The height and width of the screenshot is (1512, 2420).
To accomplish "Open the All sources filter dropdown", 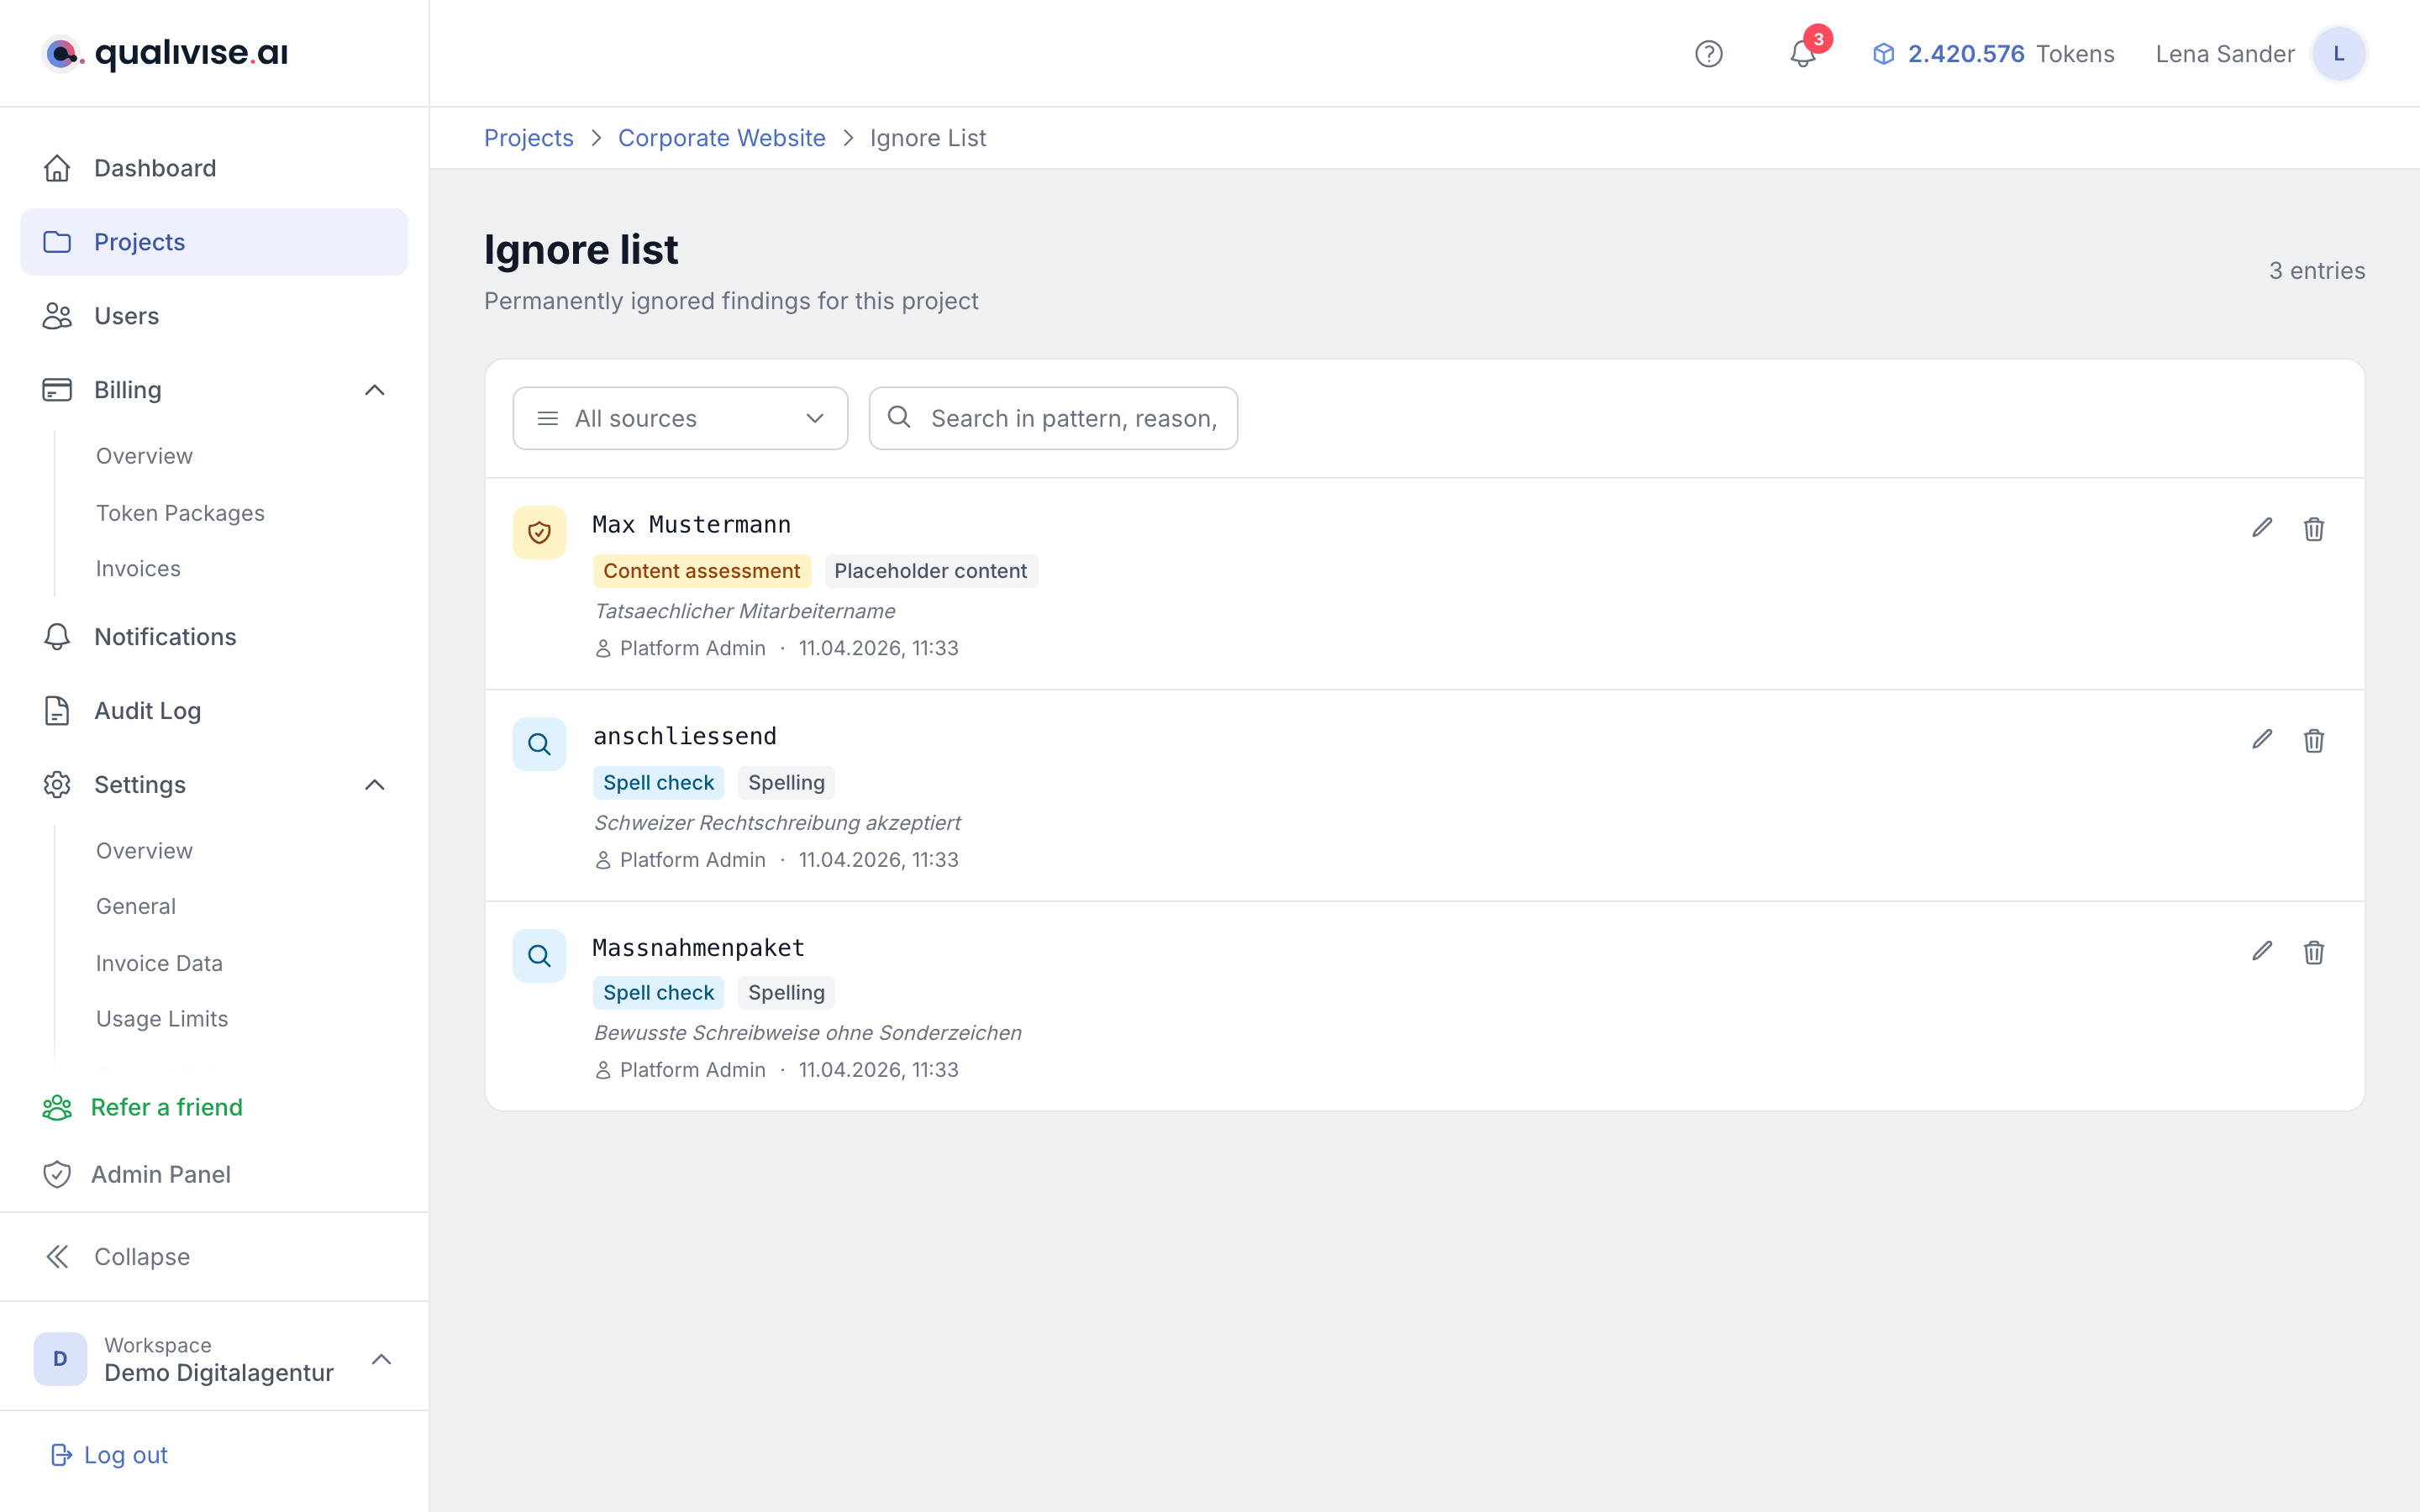I will point(680,418).
